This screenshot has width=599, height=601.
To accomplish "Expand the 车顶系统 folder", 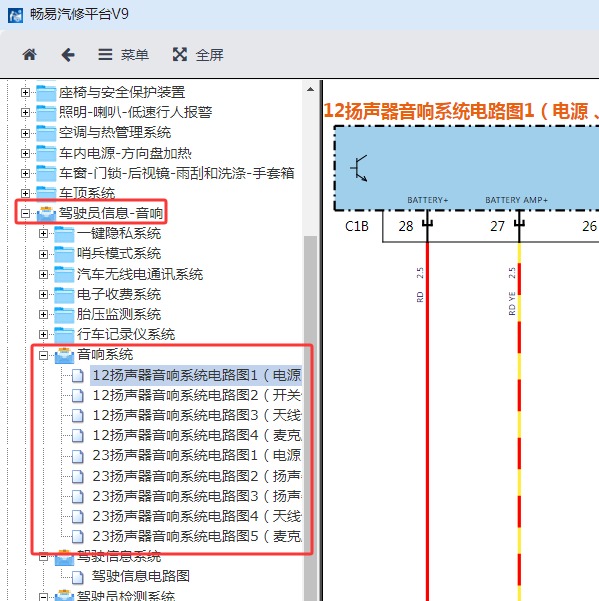I will 25,193.
